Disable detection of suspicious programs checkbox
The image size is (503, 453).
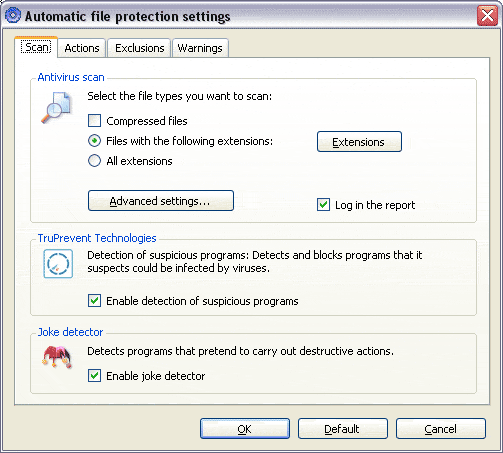[x=94, y=301]
